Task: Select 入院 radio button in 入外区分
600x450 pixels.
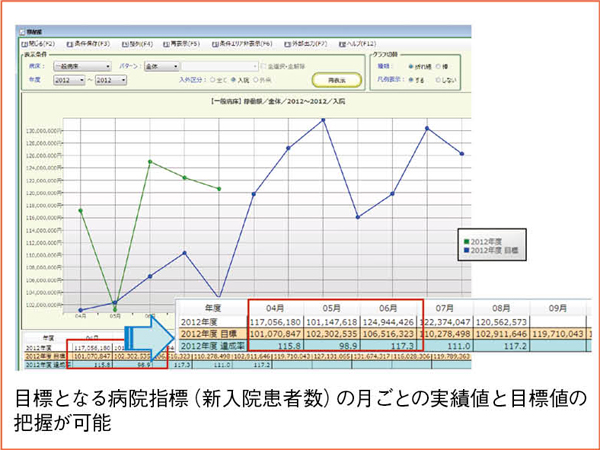Action: [x=232, y=79]
